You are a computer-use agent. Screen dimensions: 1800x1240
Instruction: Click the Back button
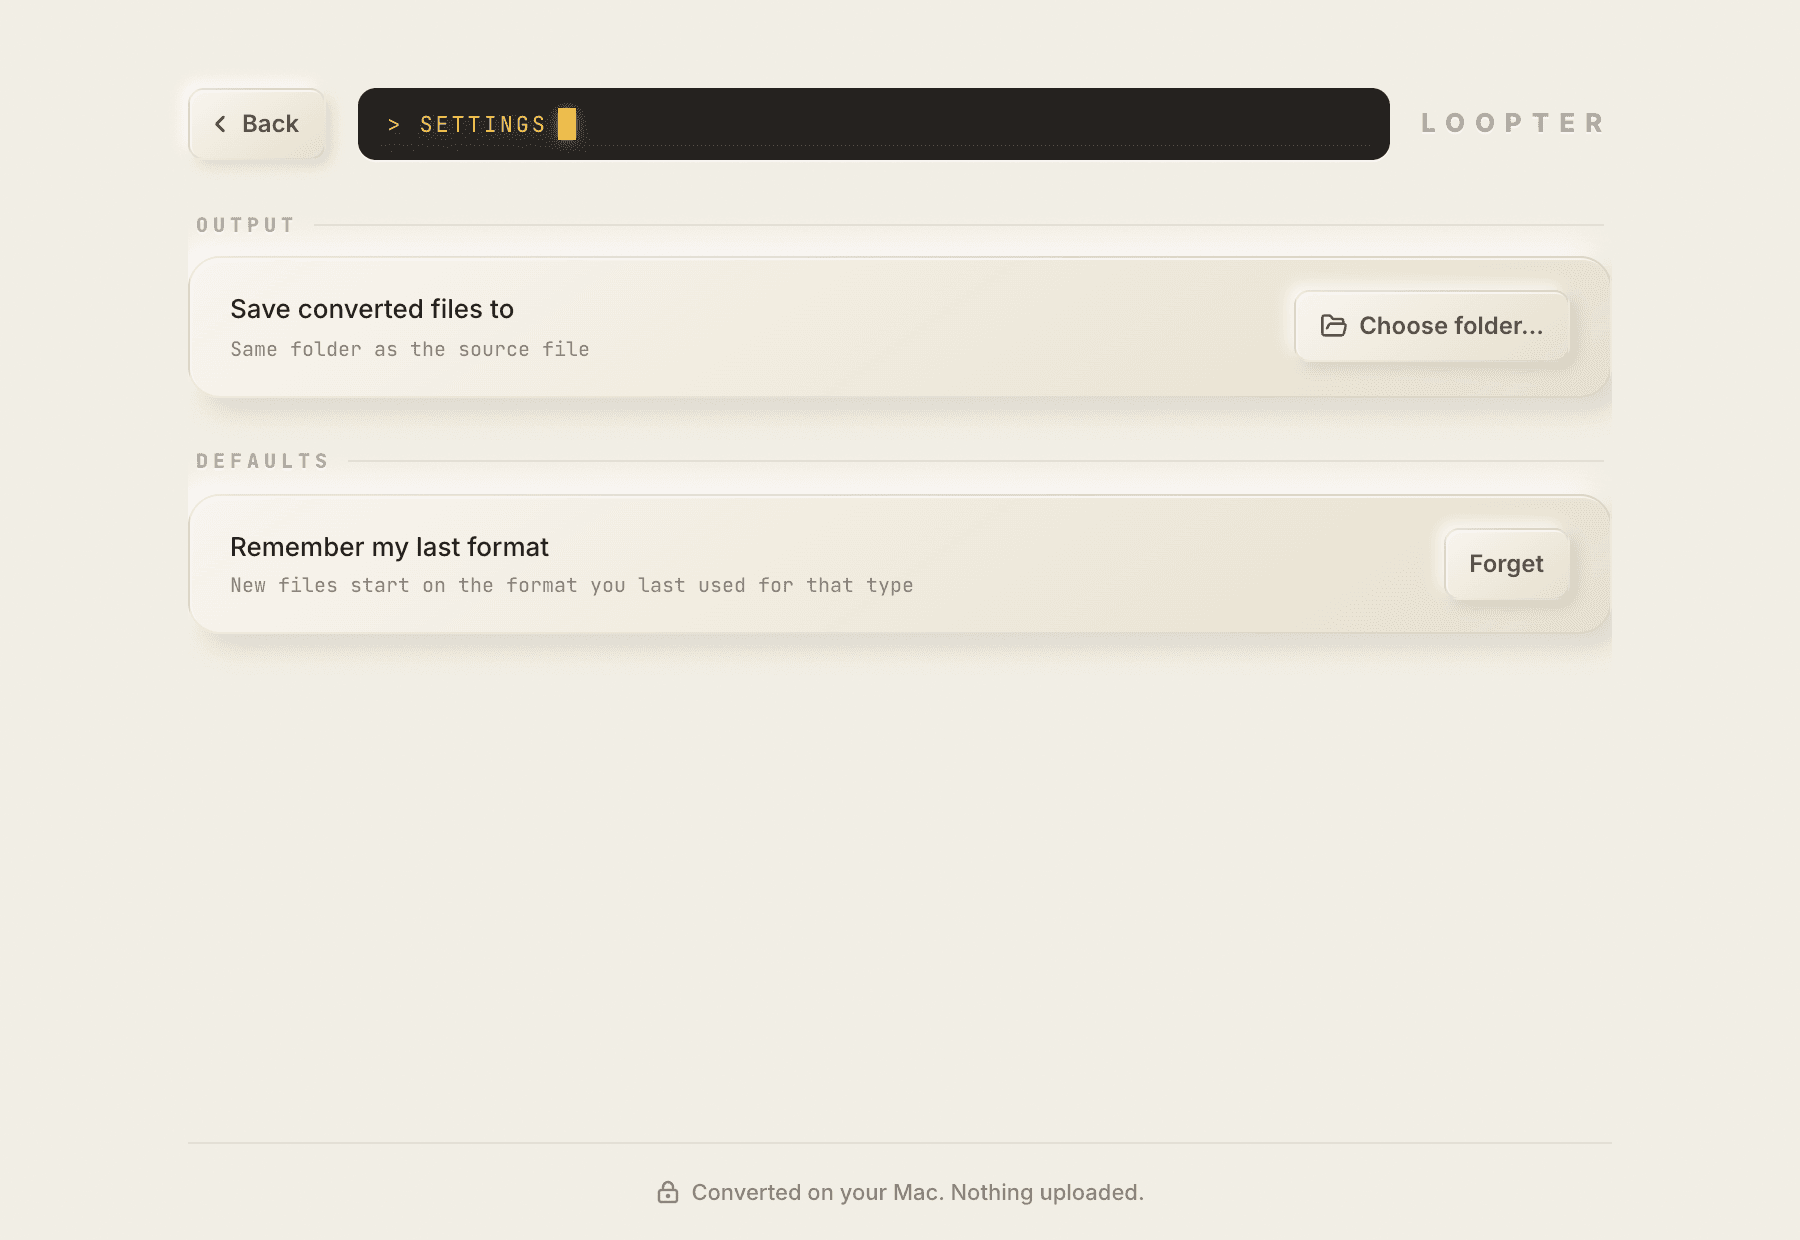(257, 124)
